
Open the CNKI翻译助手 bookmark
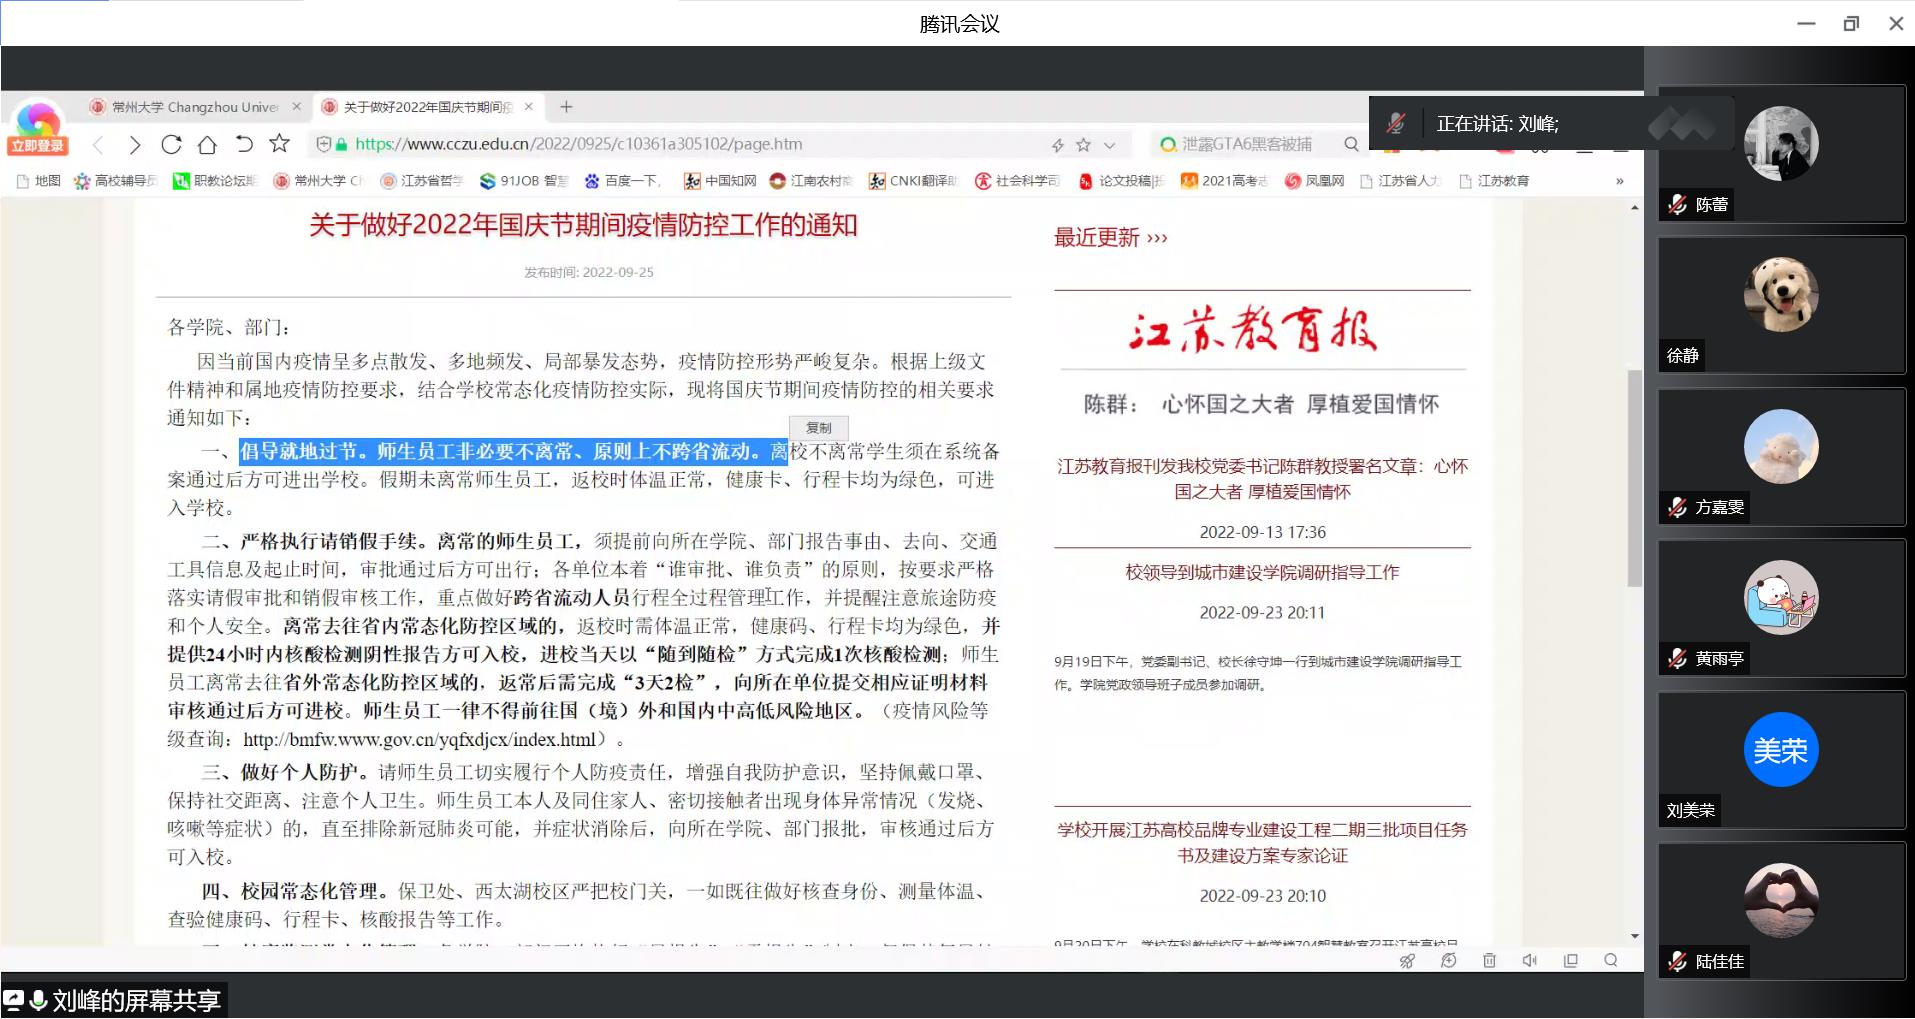912,181
